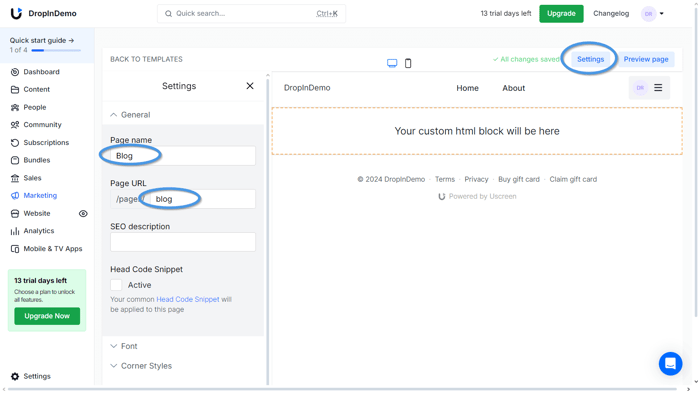The image size is (700, 393).
Task: Click the Analytics bar chart icon
Action: tap(15, 231)
